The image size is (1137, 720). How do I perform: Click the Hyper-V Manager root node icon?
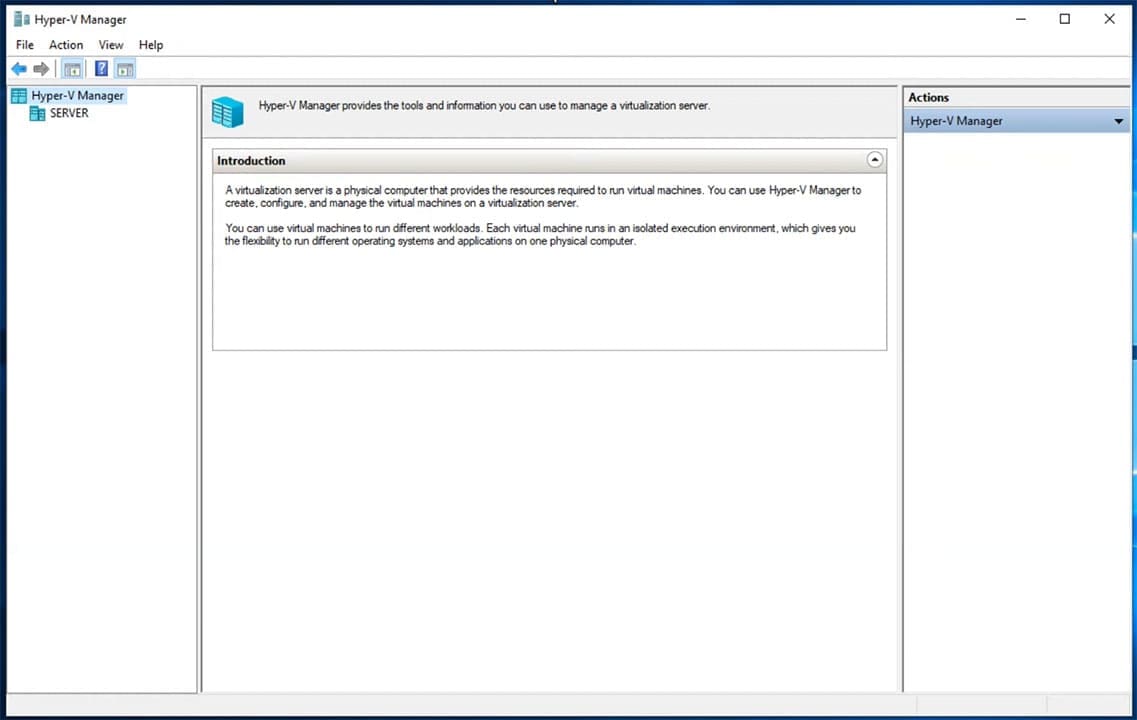pyautogui.click(x=18, y=95)
